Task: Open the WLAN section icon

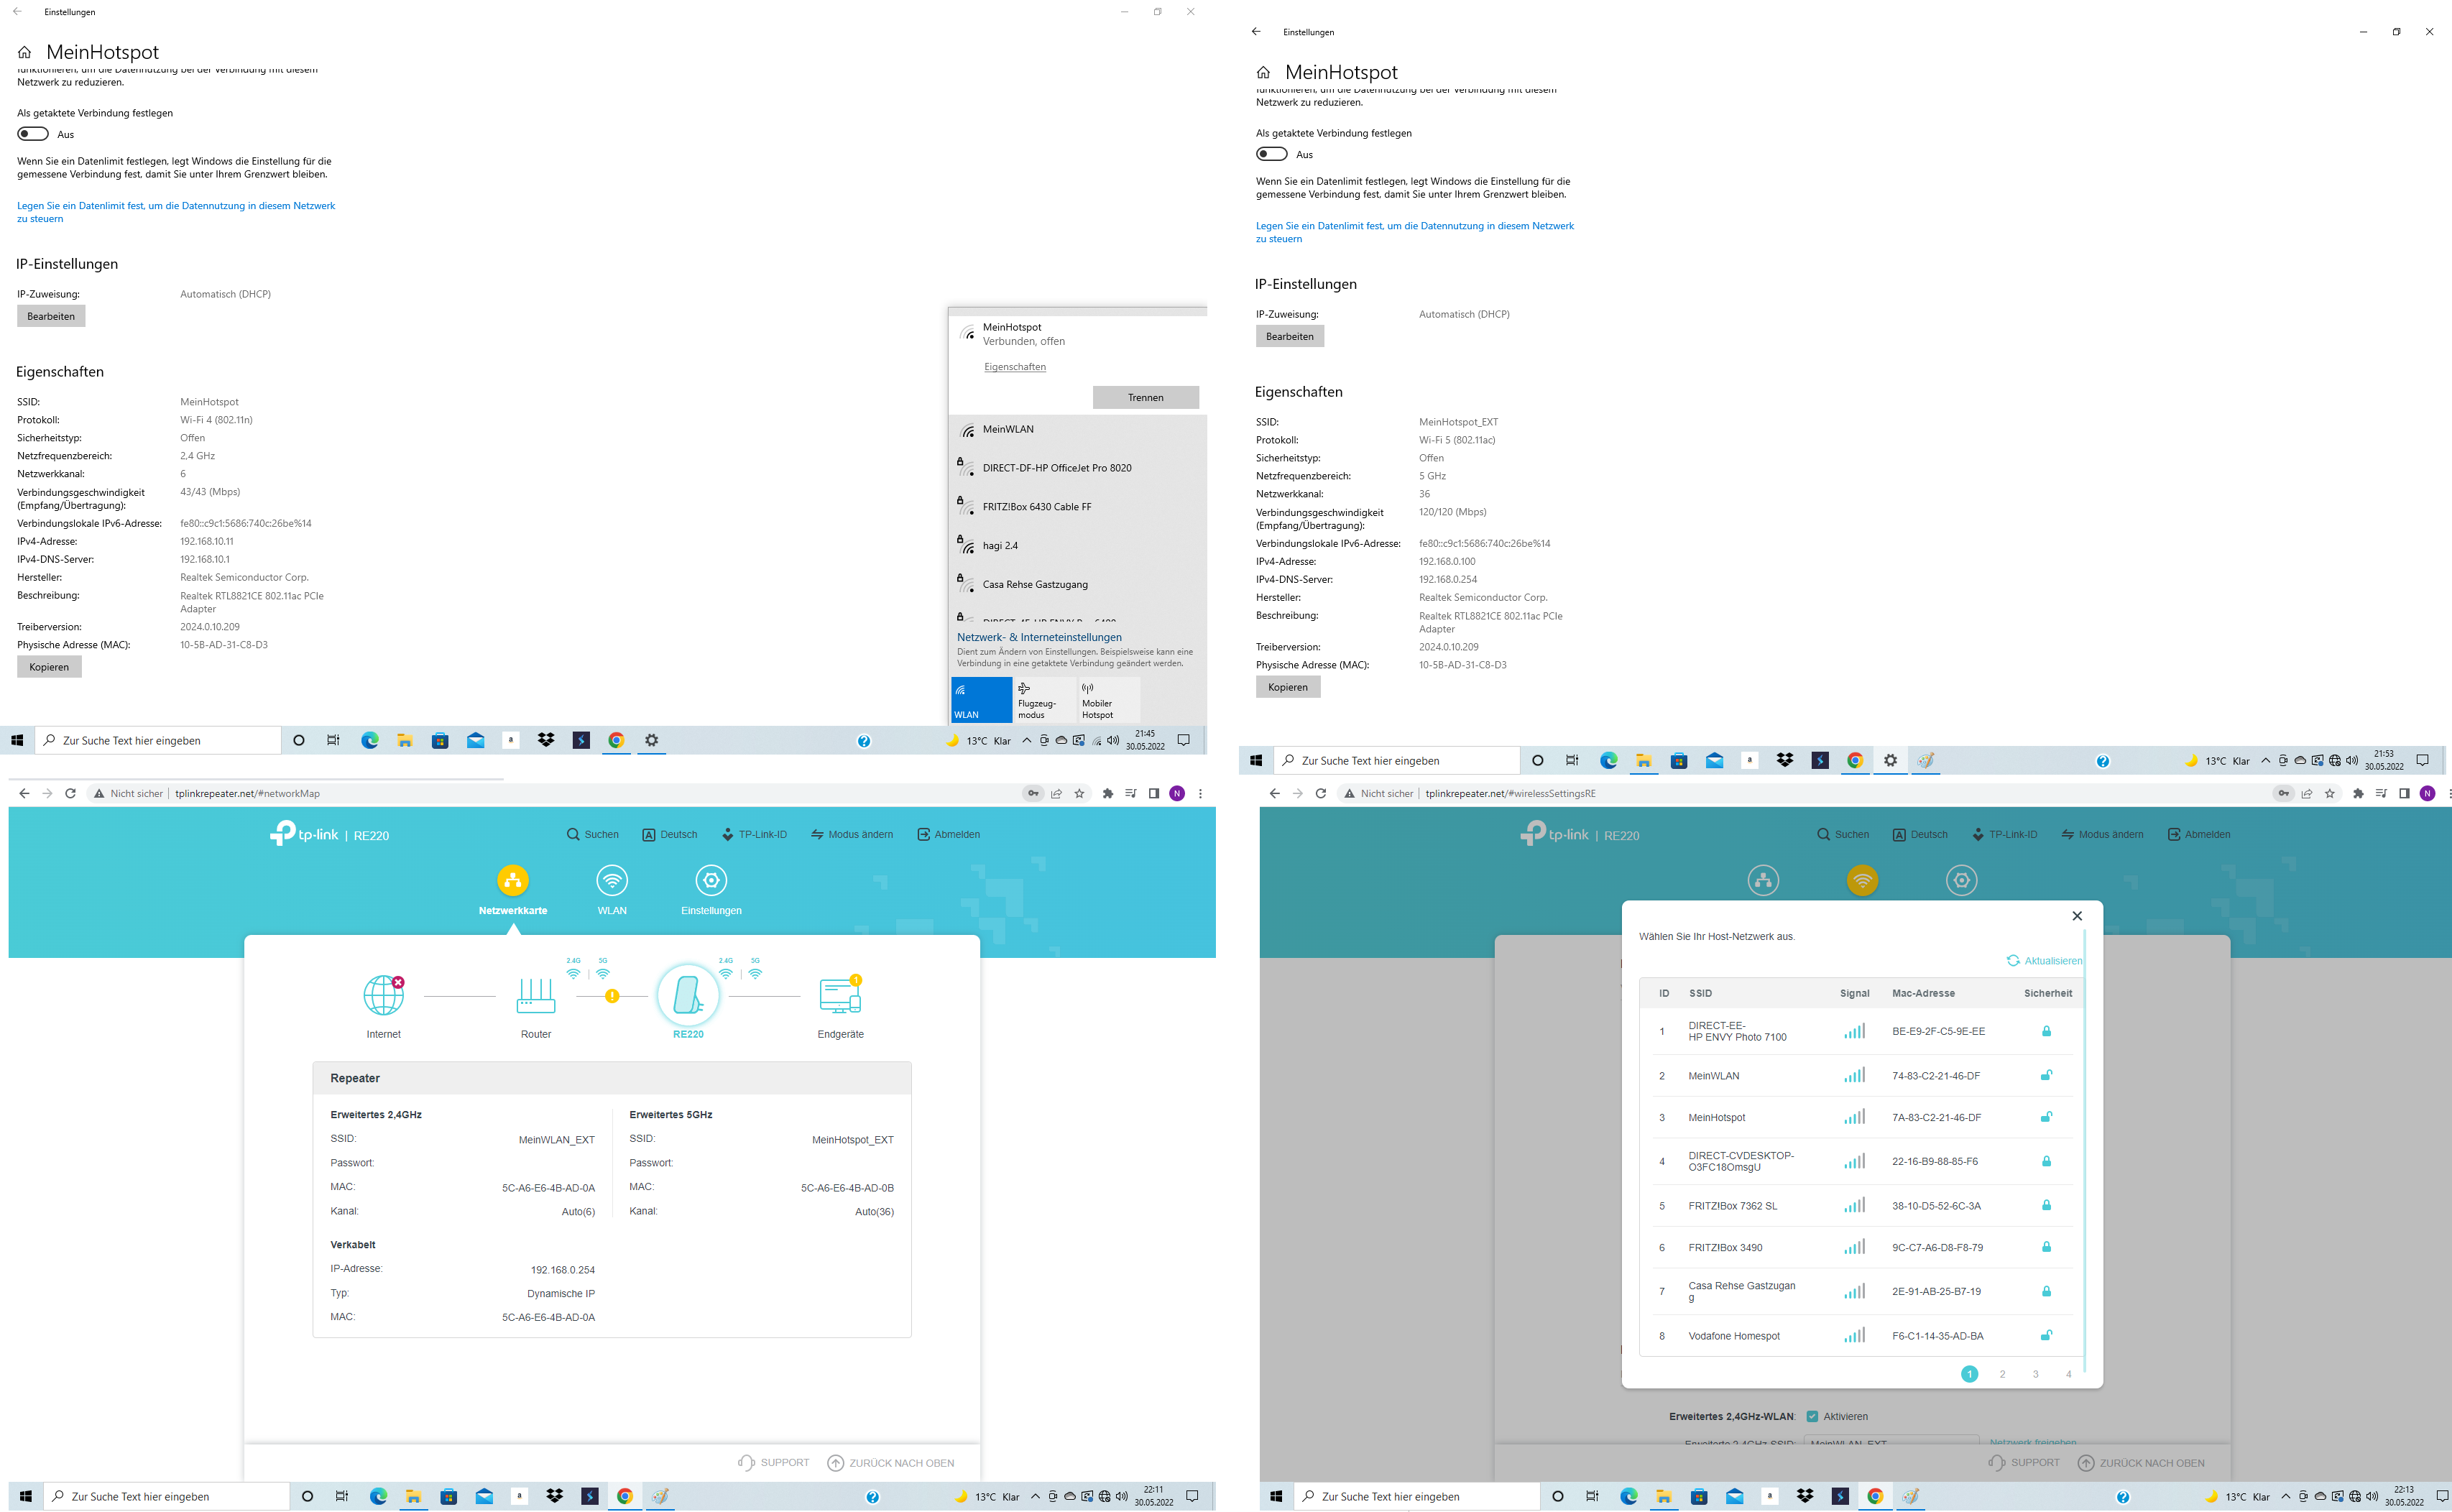Action: pos(612,881)
